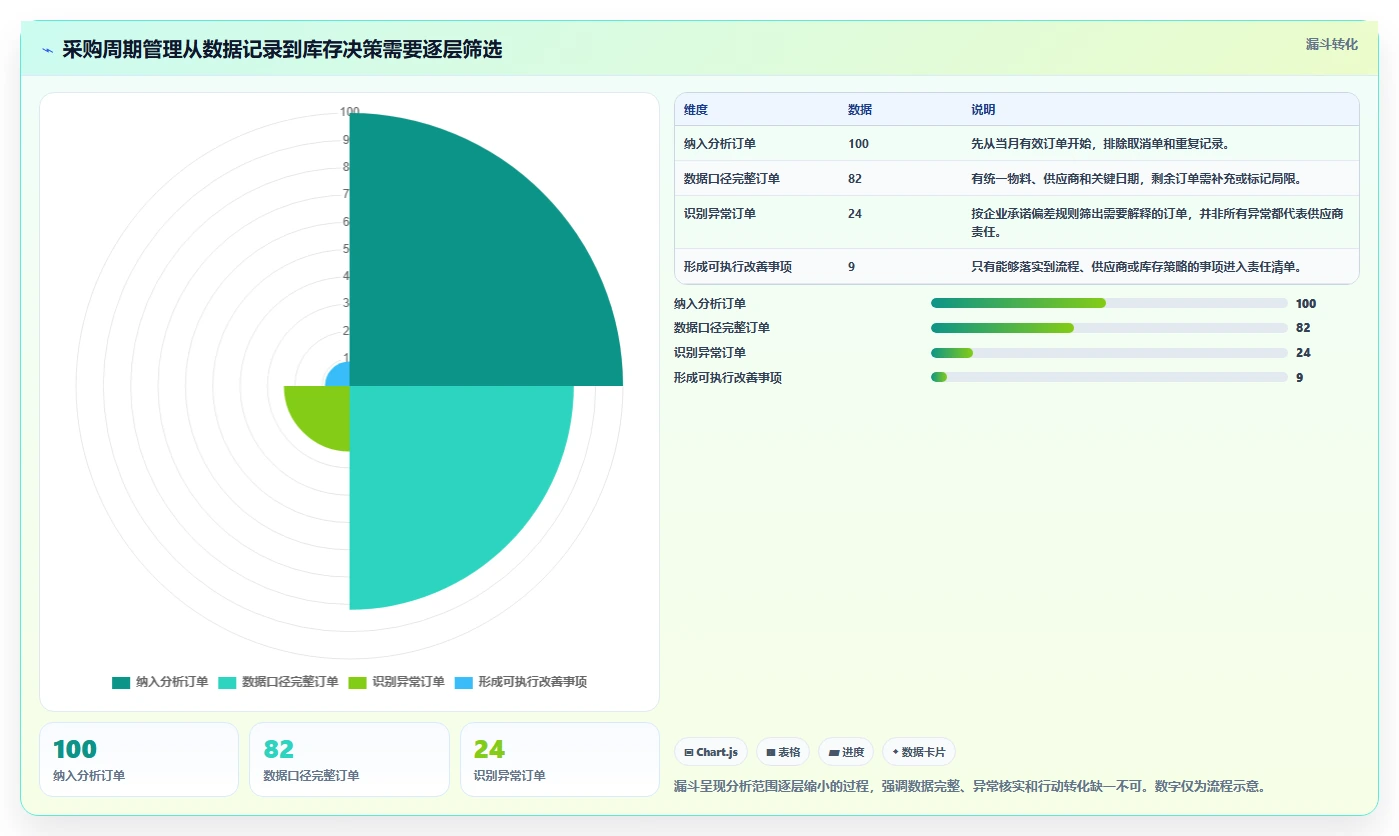The image size is (1399, 836).
Task: Click the progress value 24
Action: coord(1303,353)
